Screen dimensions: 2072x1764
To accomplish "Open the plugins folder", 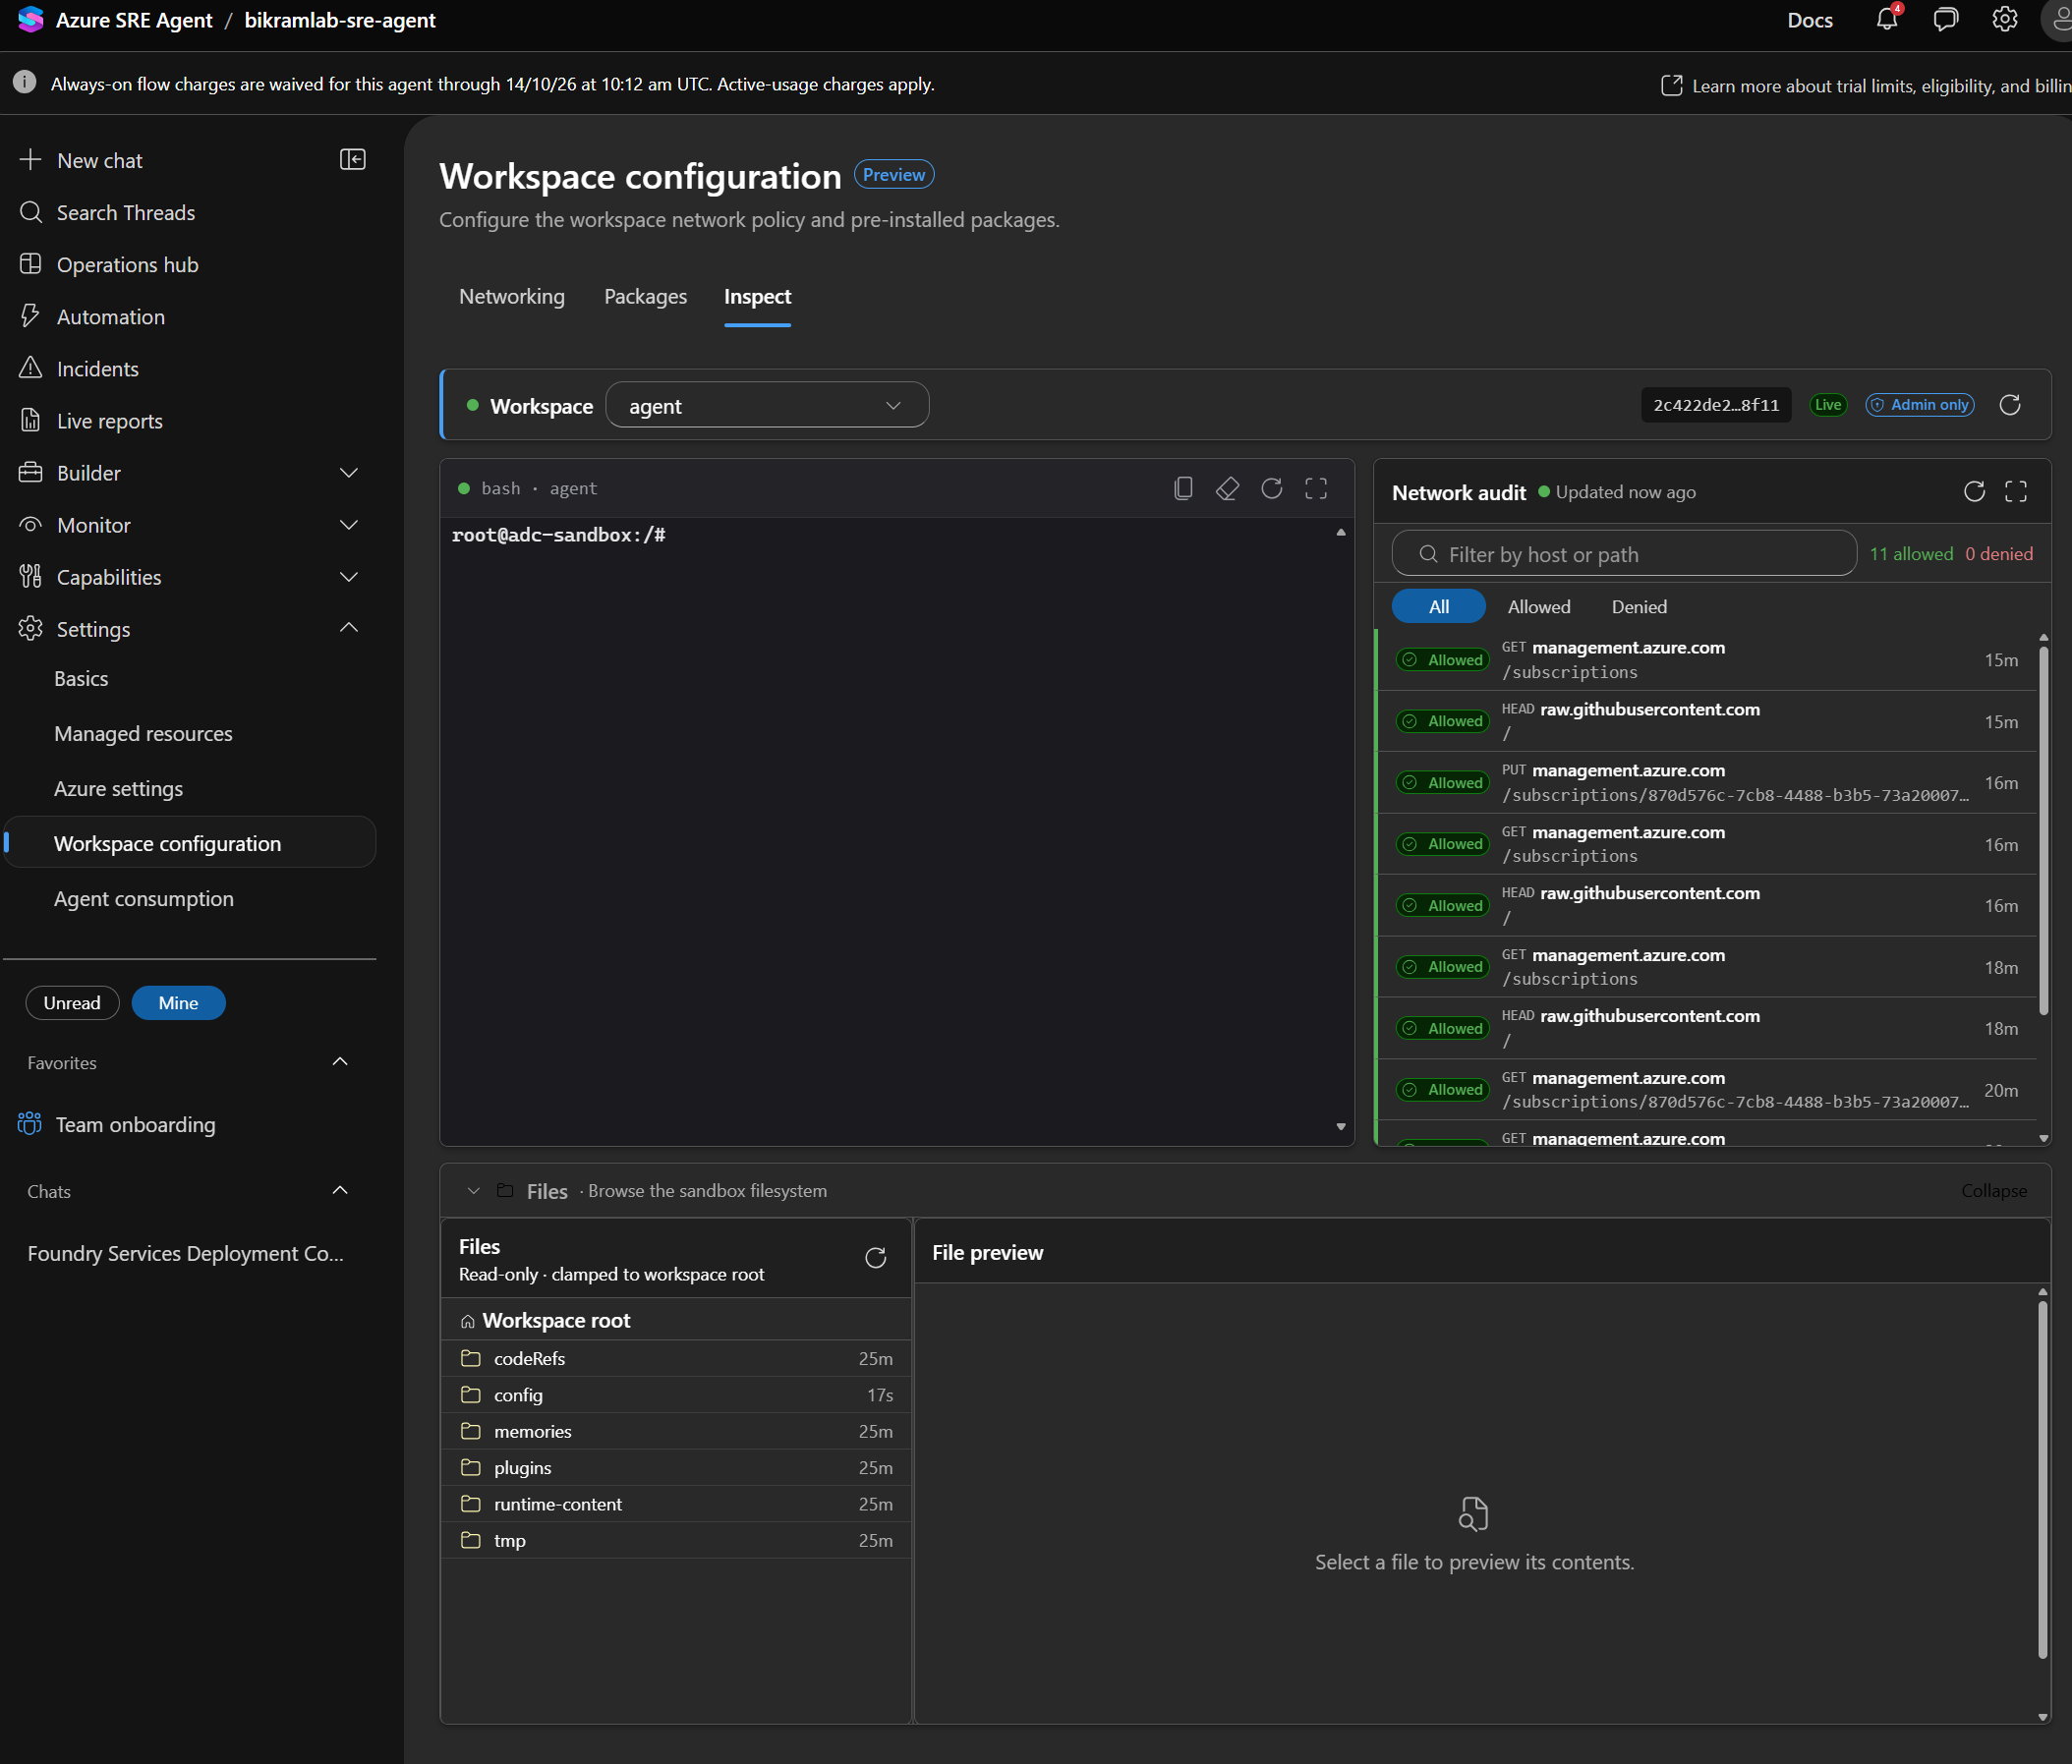I will 676,1468.
